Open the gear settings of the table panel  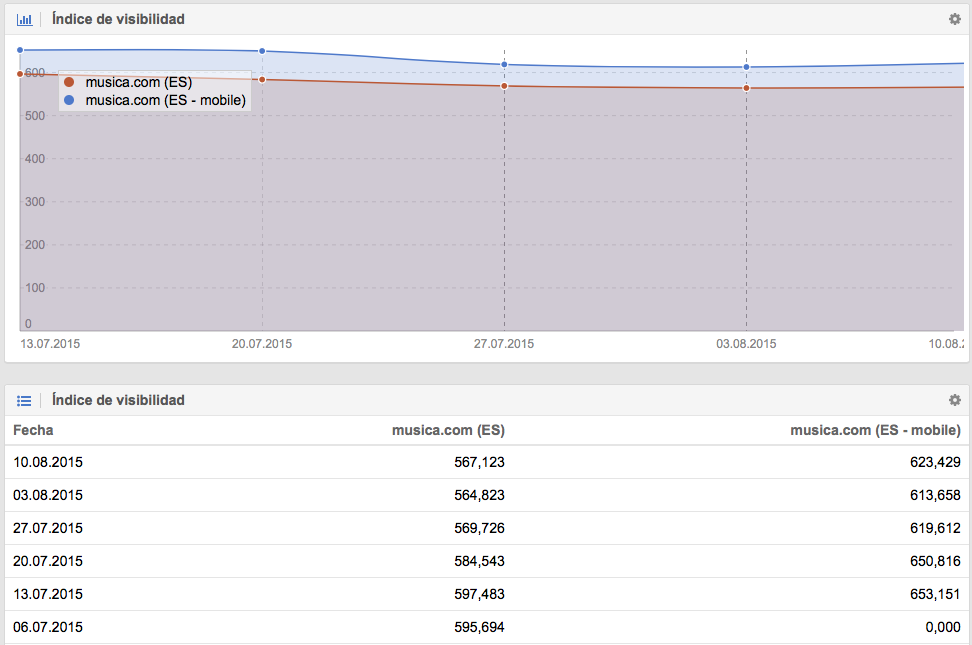tap(954, 400)
